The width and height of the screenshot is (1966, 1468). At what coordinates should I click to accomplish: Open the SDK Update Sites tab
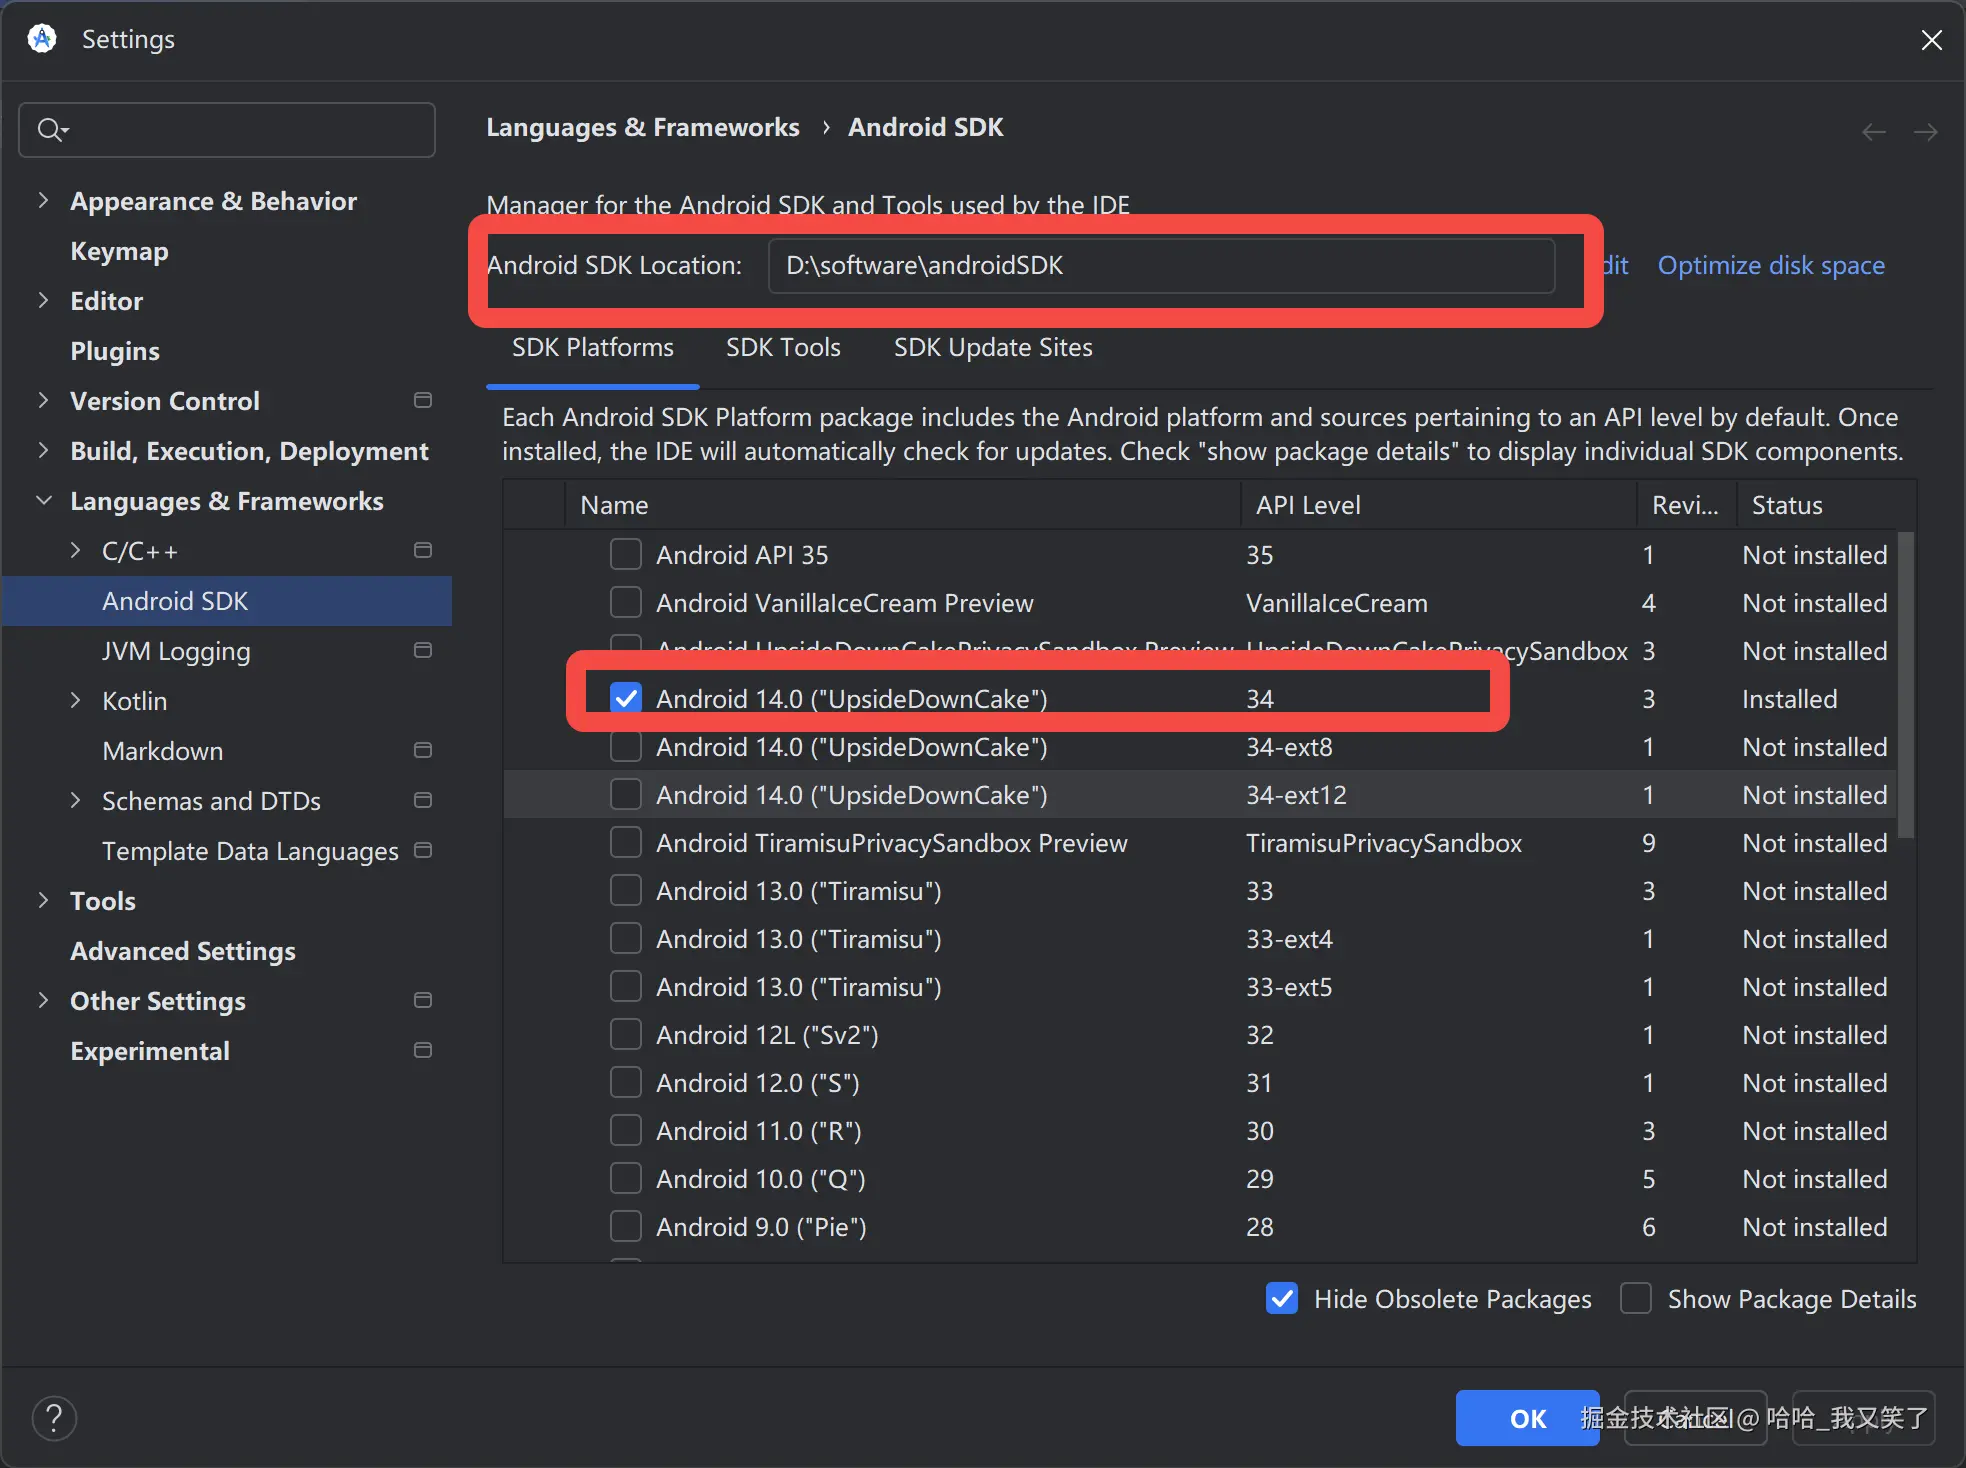(992, 347)
